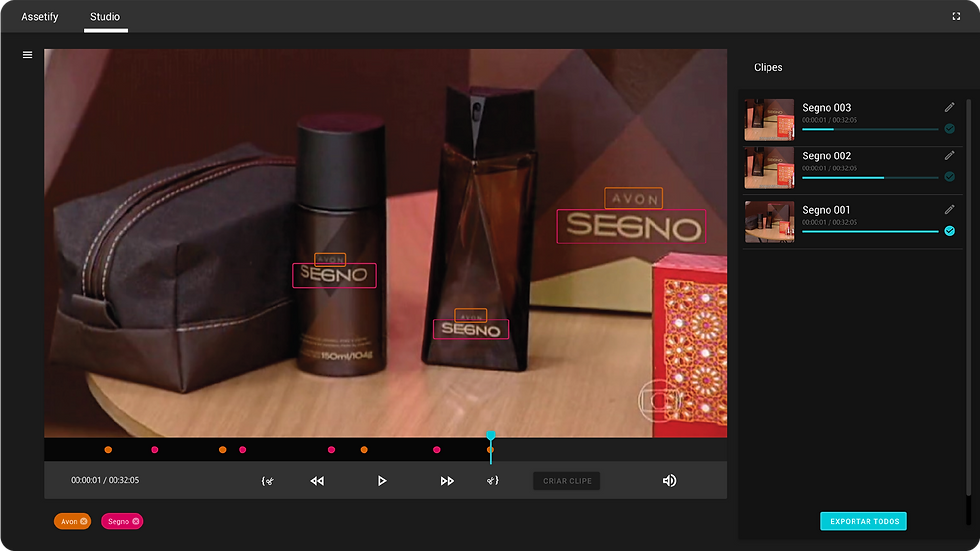The image size is (980, 551).
Task: Select the Segno 001 clip title
Action: (x=826, y=210)
